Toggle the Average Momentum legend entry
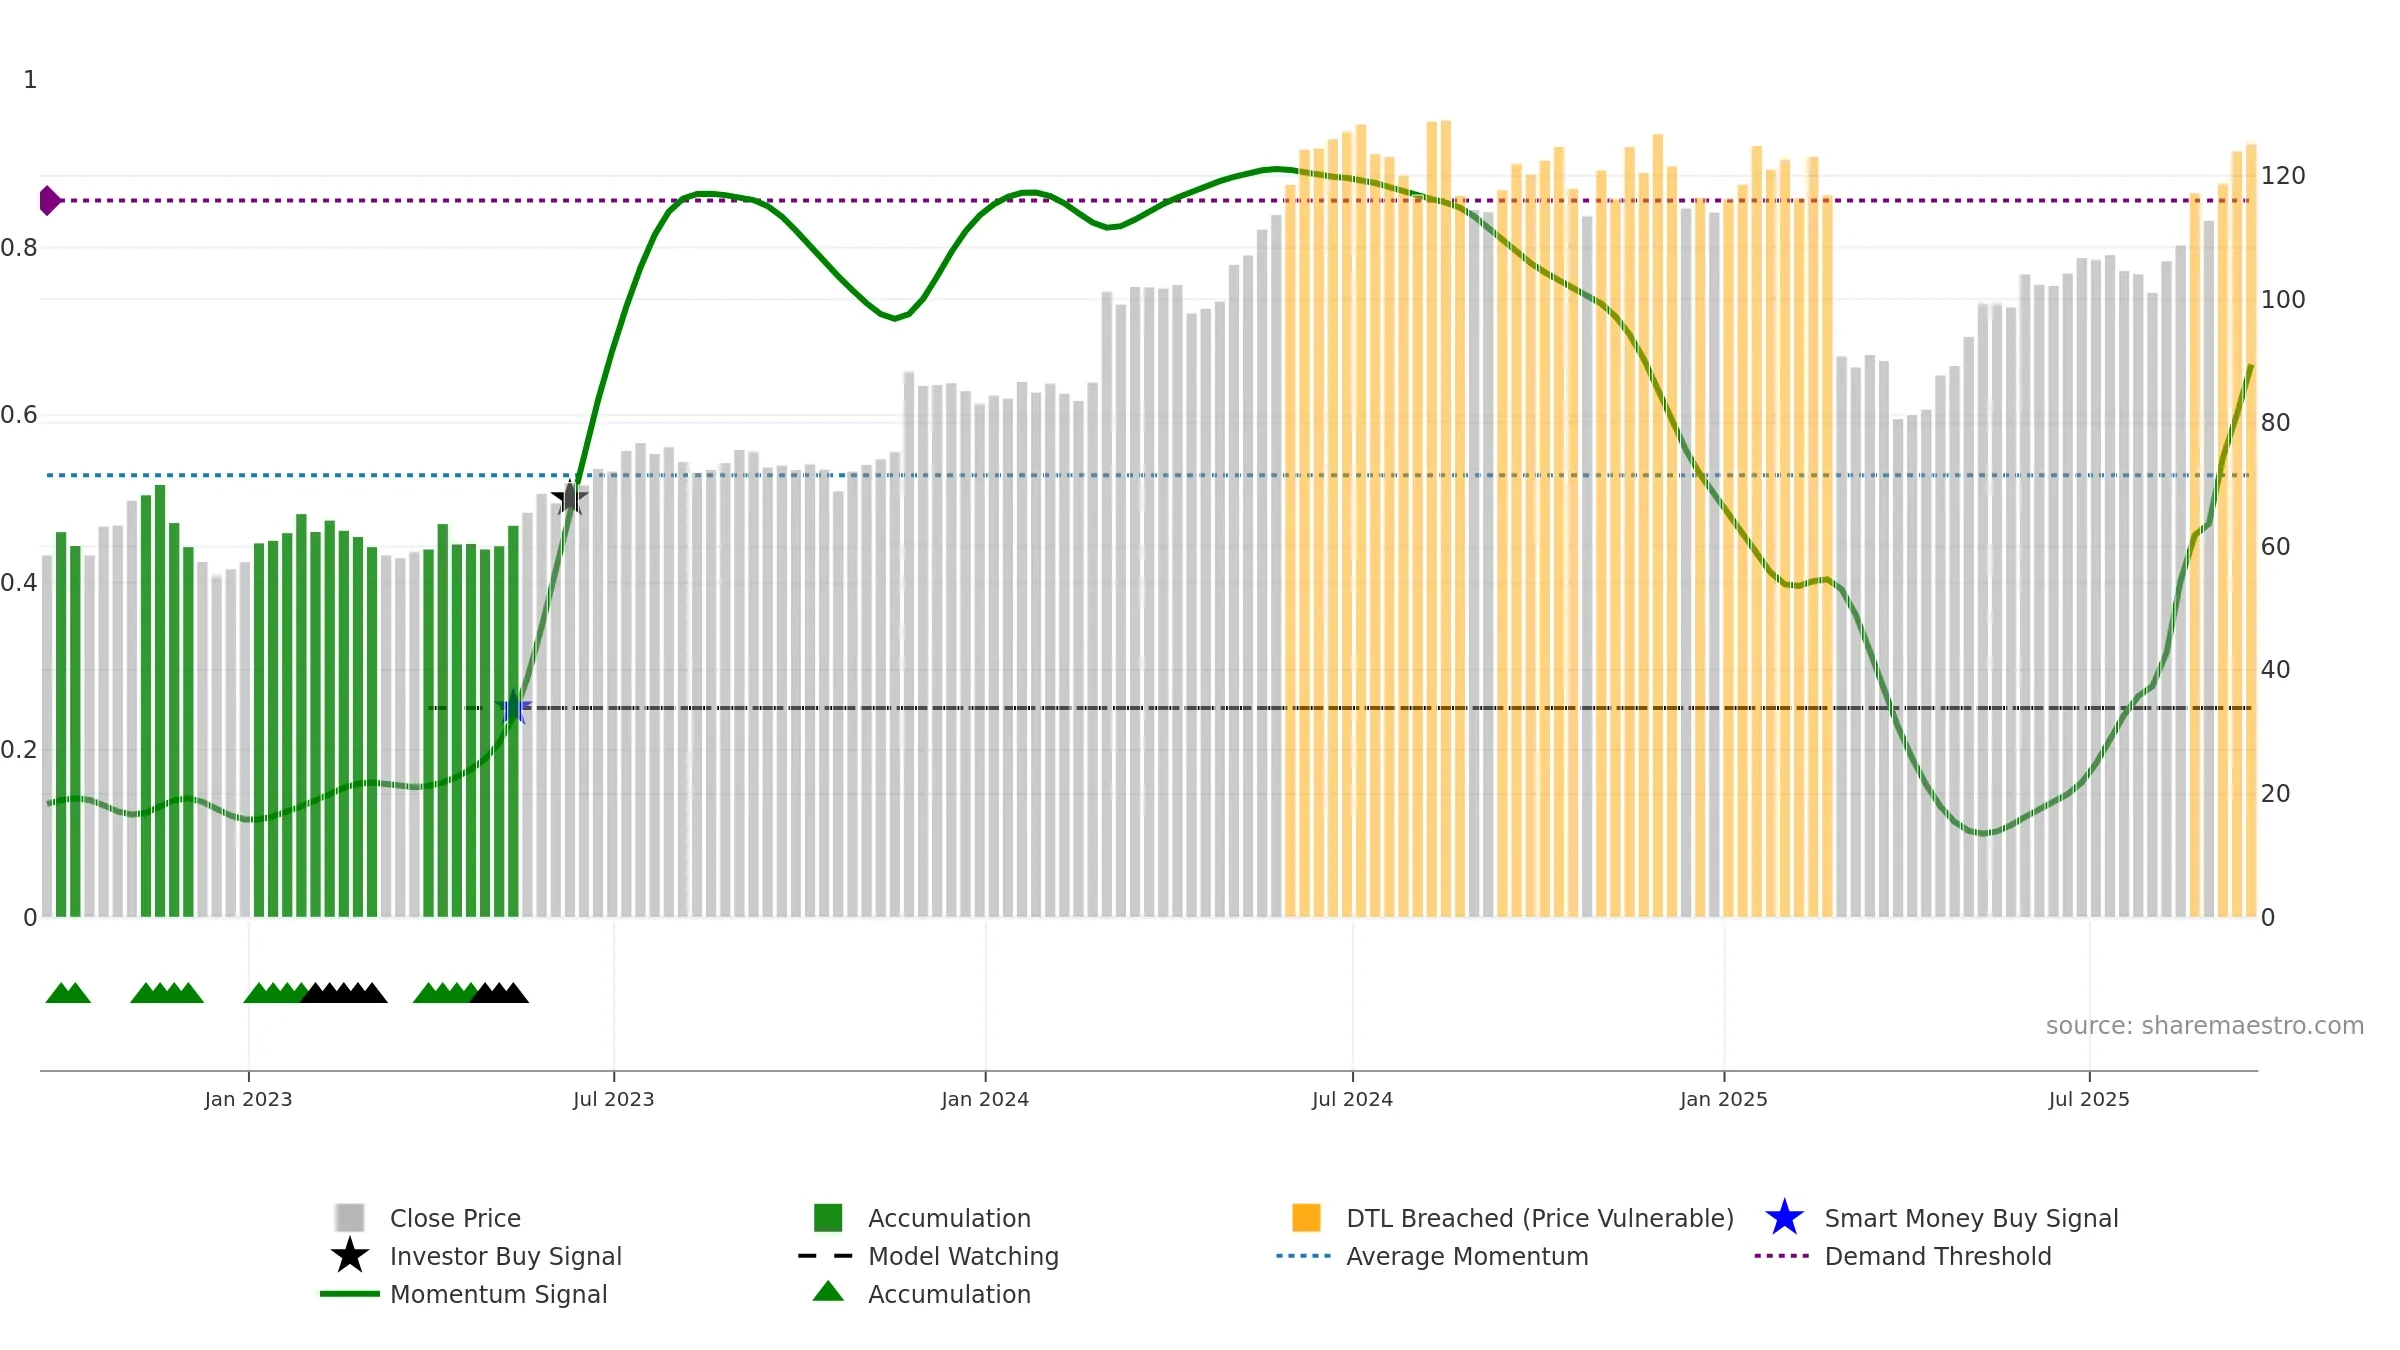 tap(1432, 1256)
